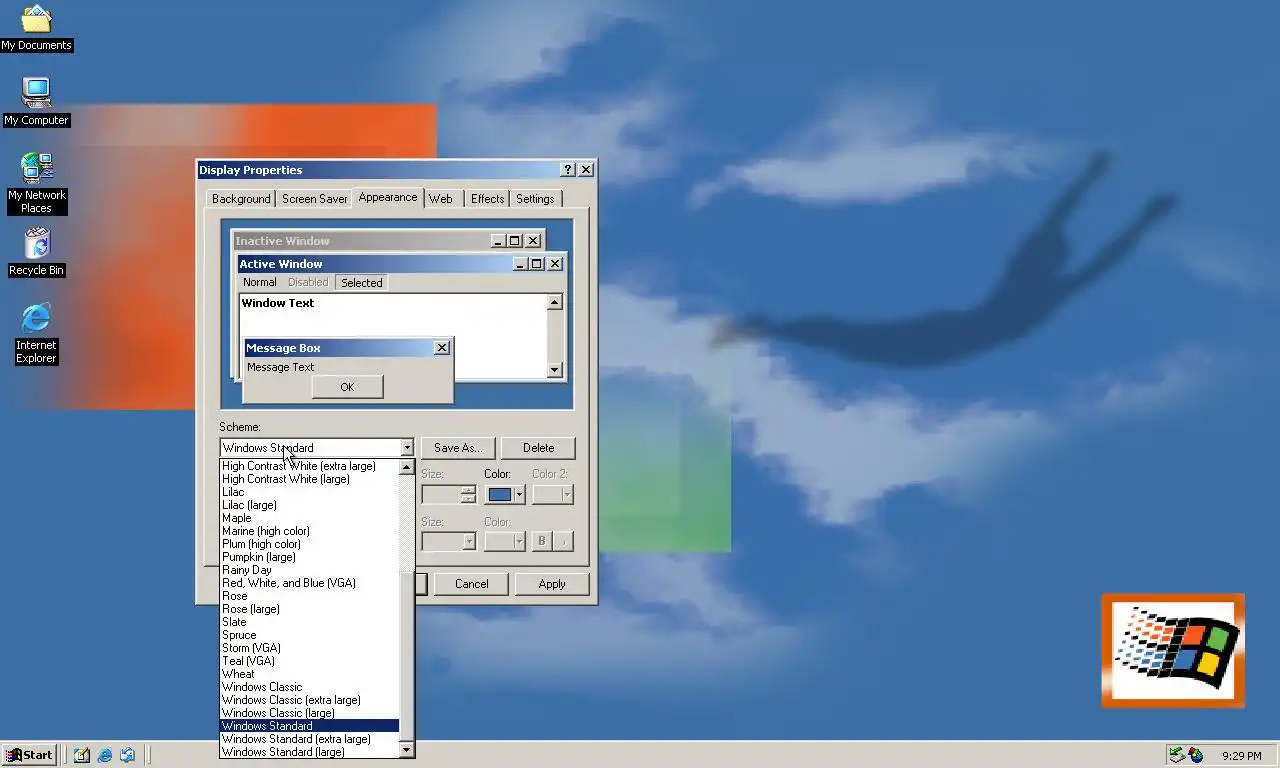The width and height of the screenshot is (1280, 768).
Task: Launch Outlook Express from quick launch
Action: (x=128, y=755)
